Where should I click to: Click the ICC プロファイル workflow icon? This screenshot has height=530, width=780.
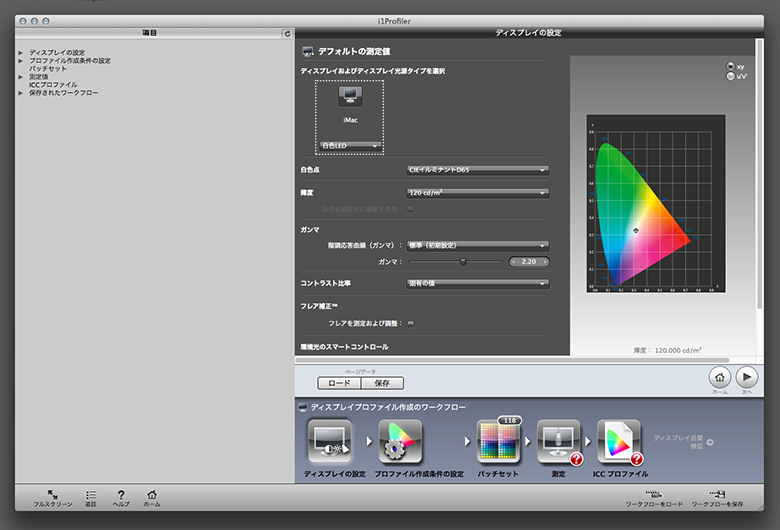point(618,442)
